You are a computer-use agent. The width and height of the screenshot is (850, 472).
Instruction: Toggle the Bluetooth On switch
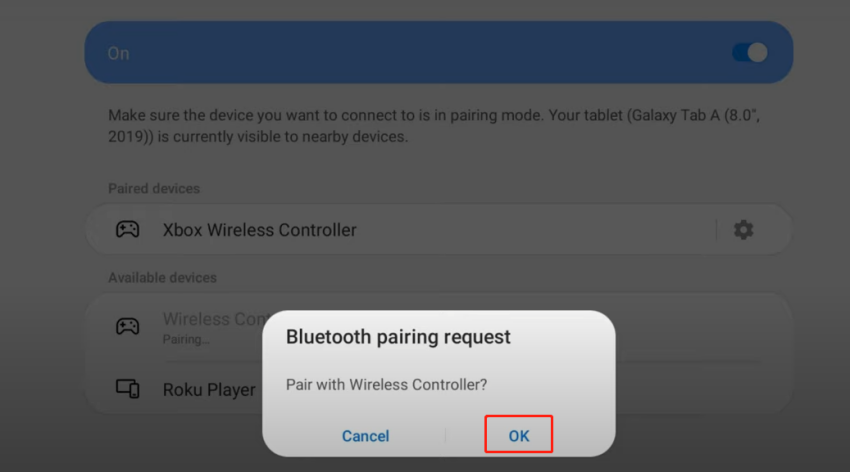749,52
